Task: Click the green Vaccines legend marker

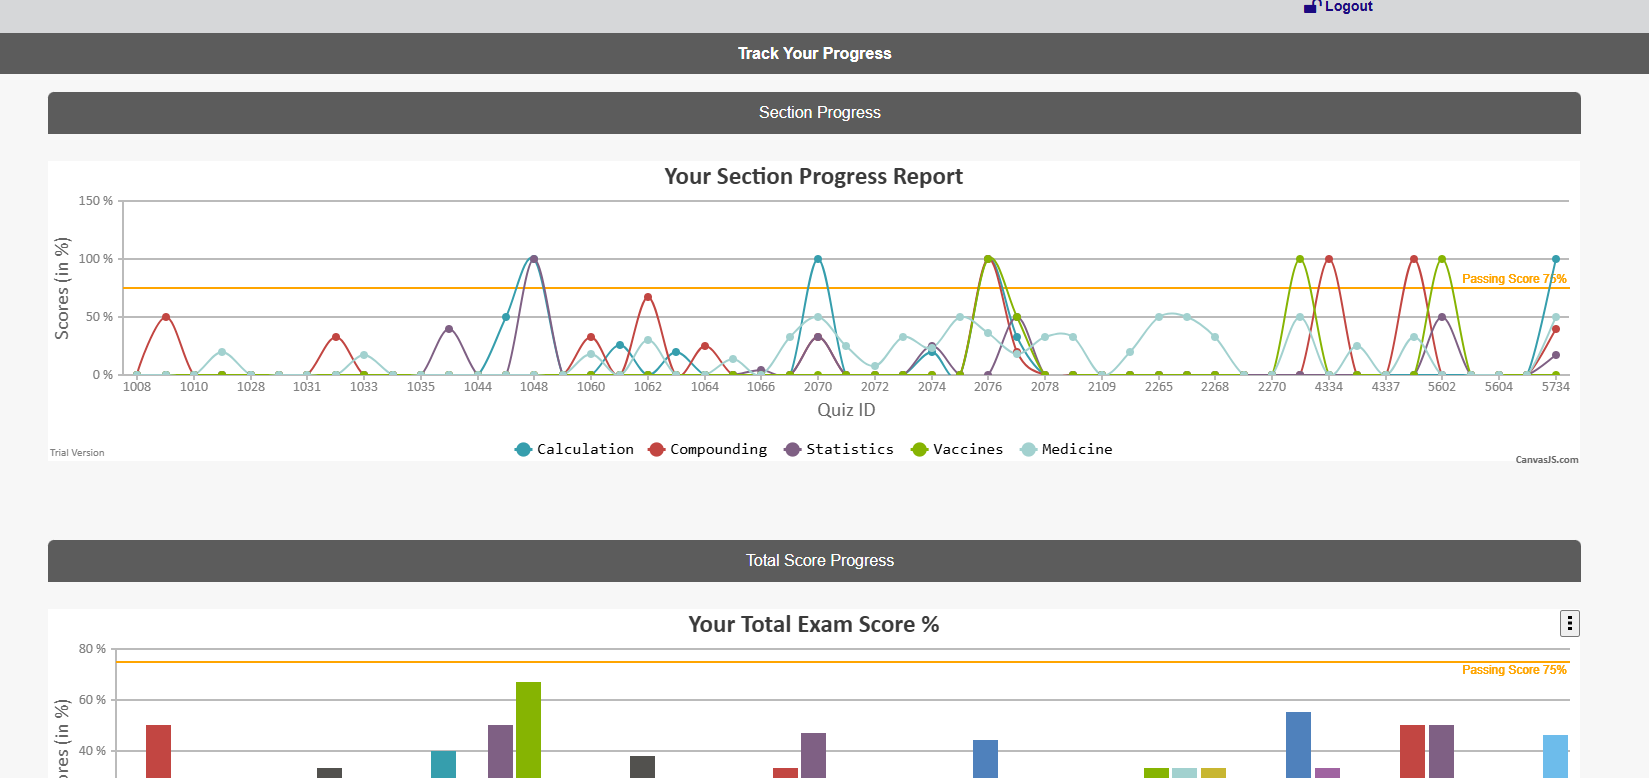Action: 920,450
